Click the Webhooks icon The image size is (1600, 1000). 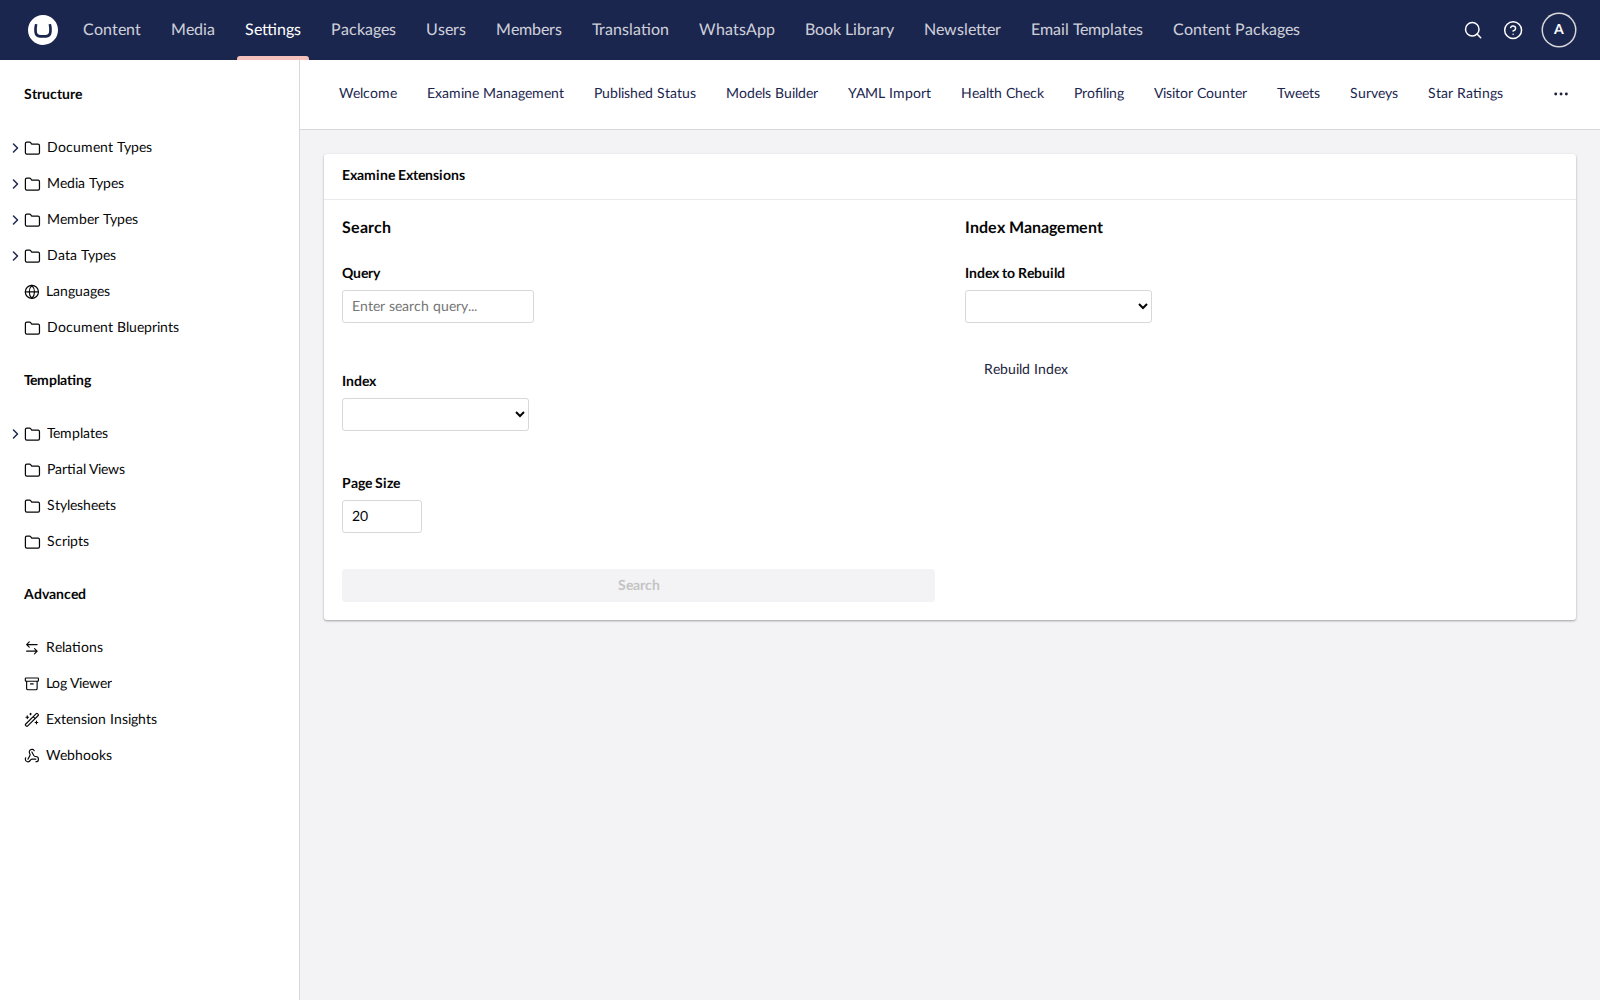coord(32,756)
